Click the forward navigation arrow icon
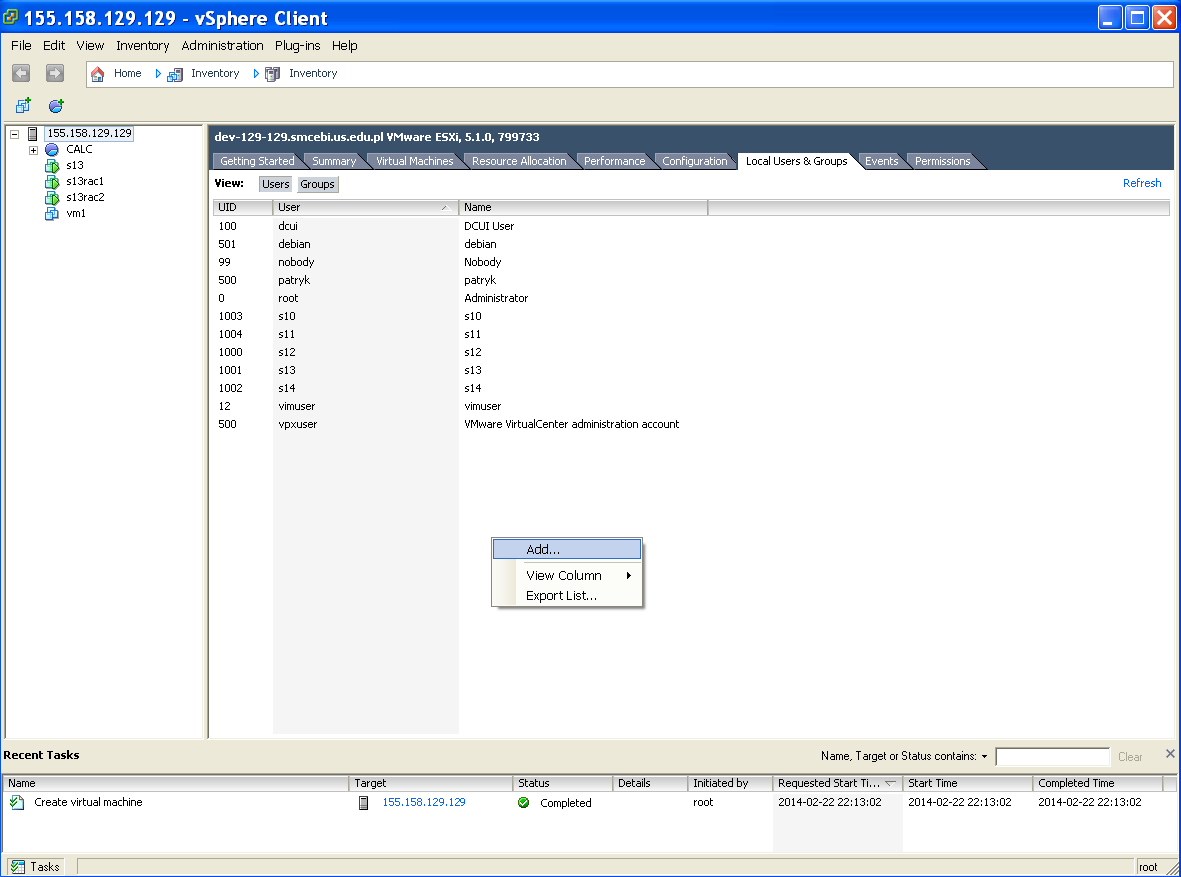Image resolution: width=1181 pixels, height=877 pixels. click(x=54, y=73)
